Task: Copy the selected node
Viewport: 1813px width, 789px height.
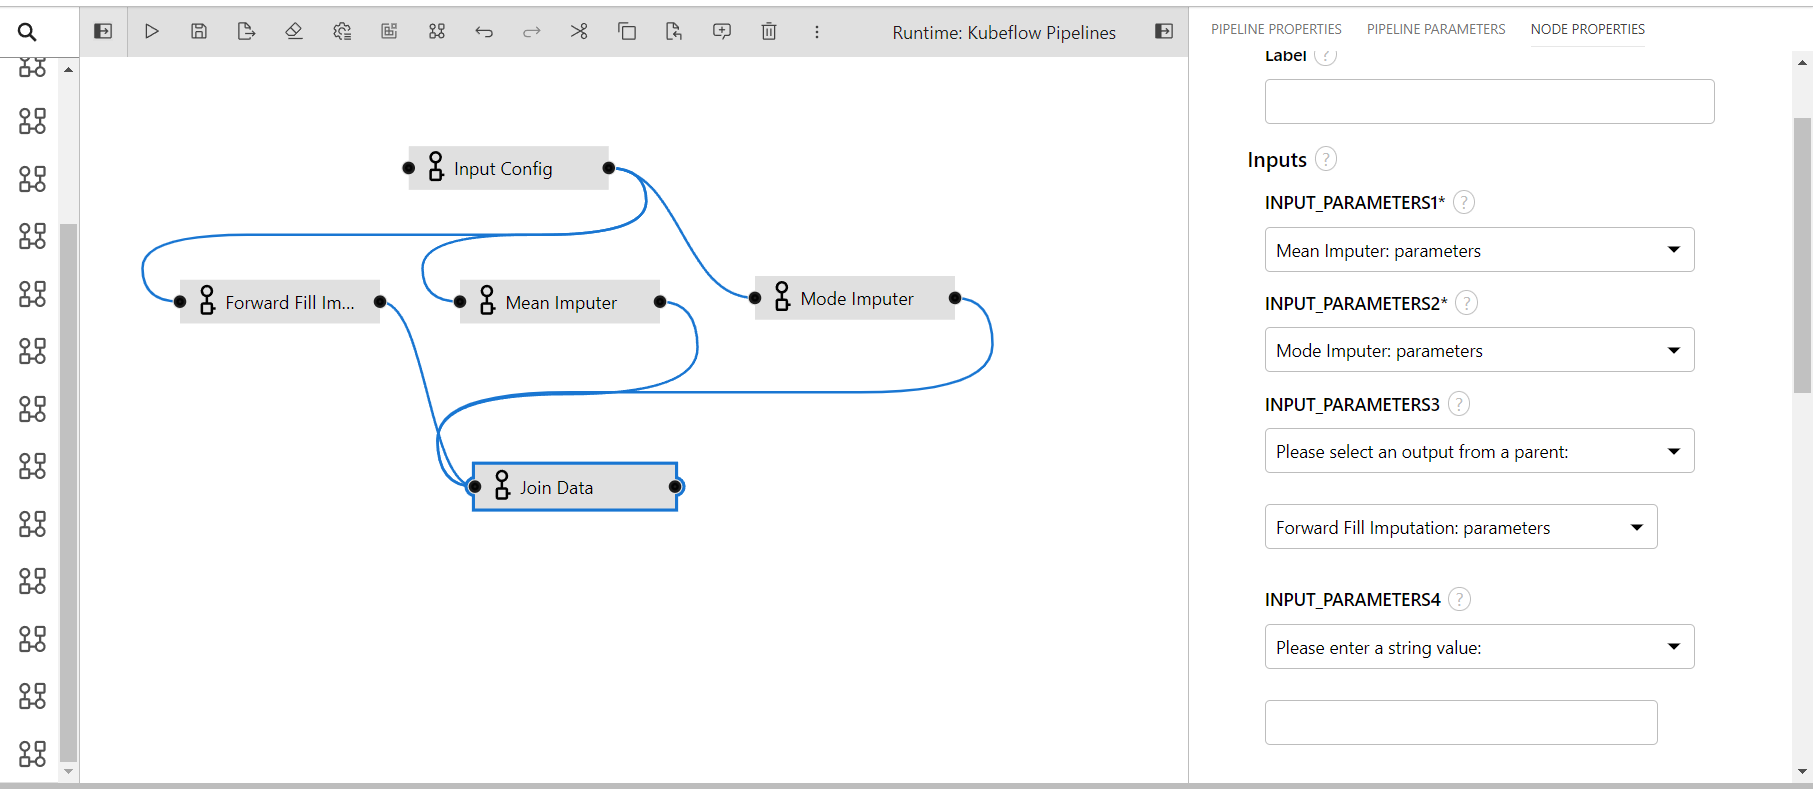Action: pos(627,31)
